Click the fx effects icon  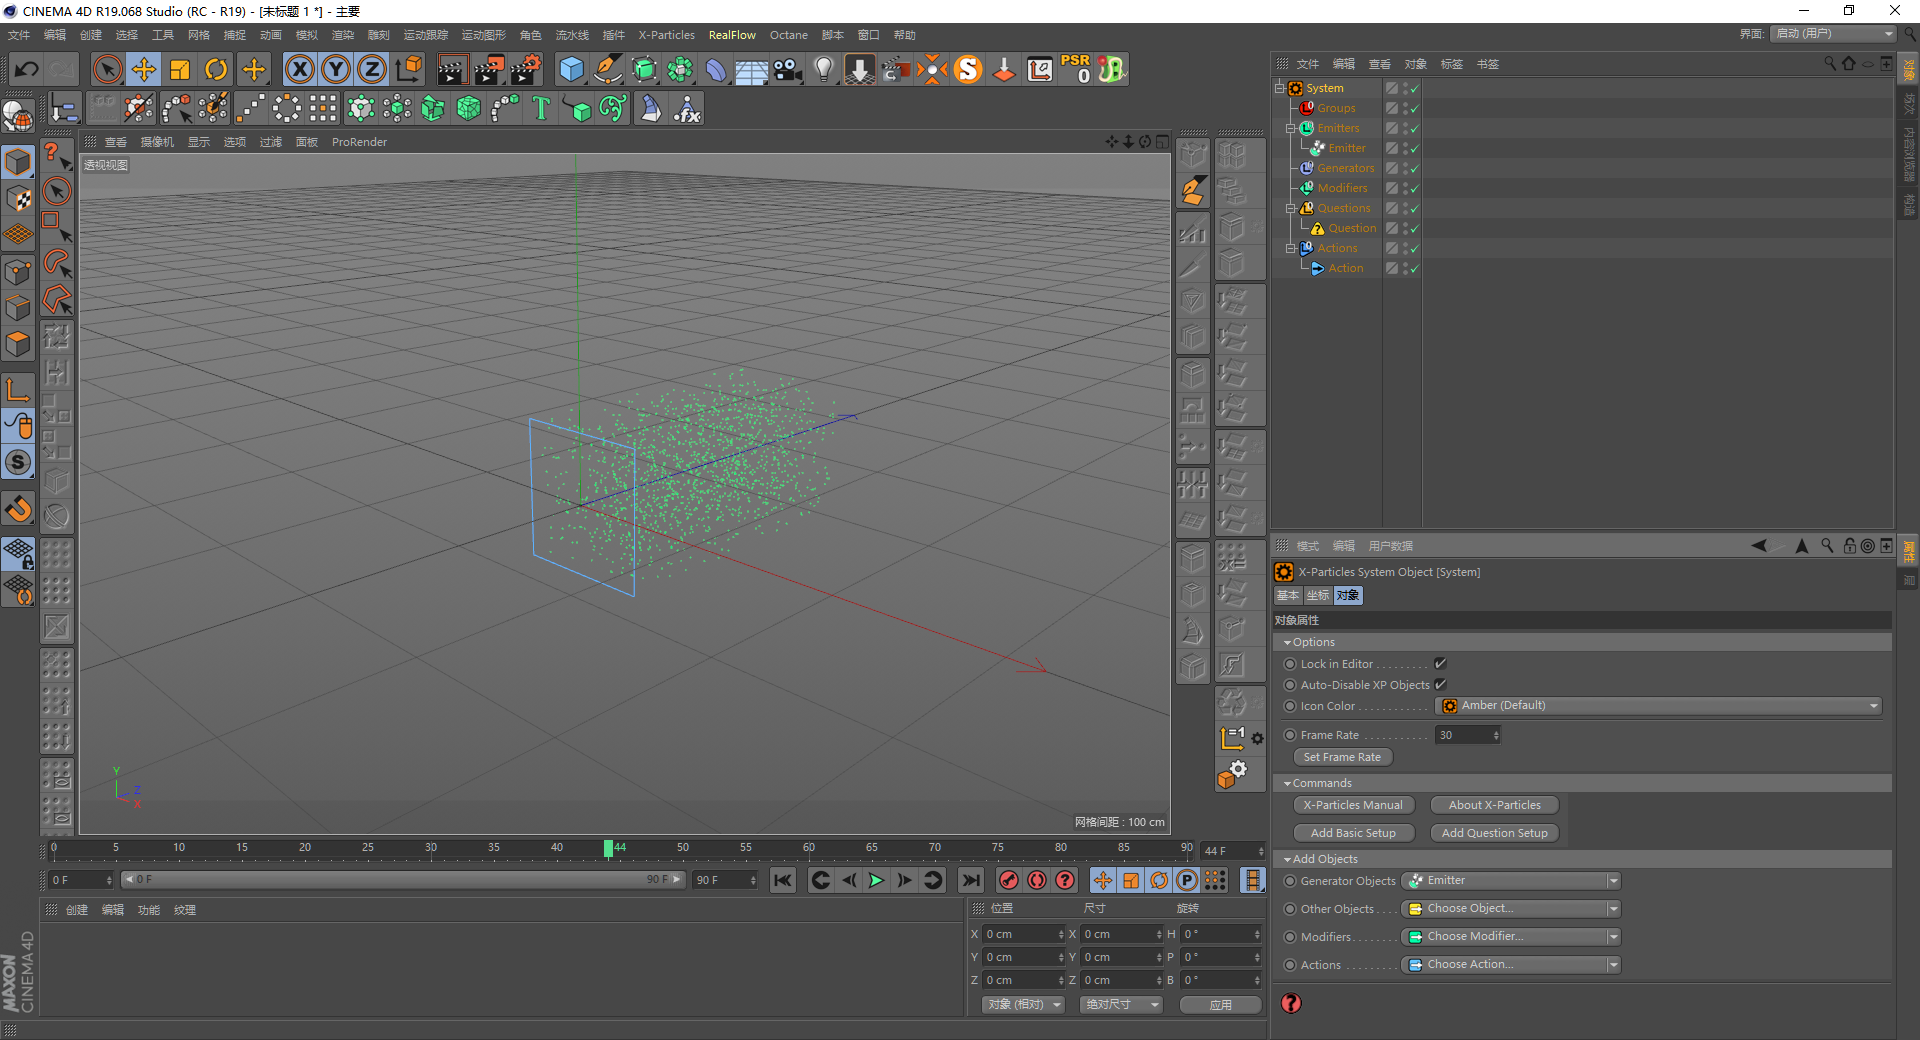tap(687, 108)
